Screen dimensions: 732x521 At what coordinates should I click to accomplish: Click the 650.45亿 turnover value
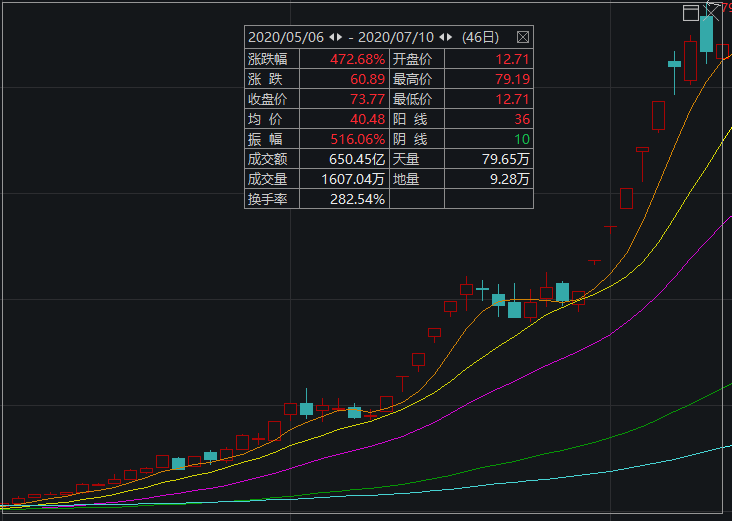click(x=357, y=159)
